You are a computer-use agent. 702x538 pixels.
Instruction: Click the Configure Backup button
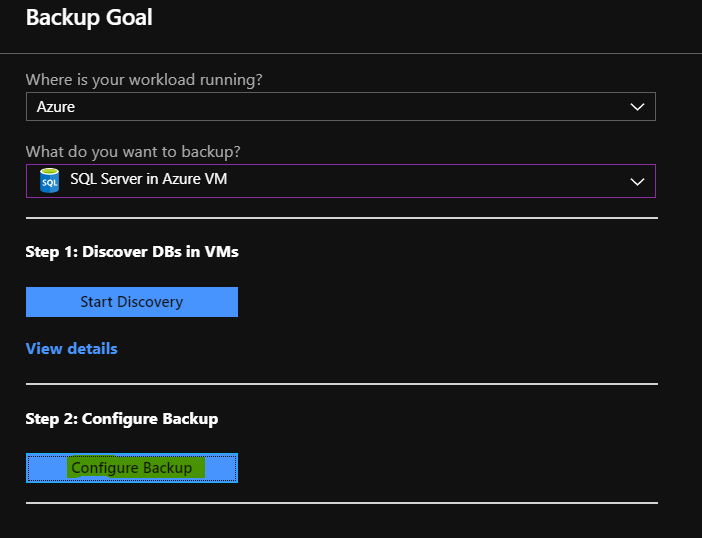tap(132, 468)
